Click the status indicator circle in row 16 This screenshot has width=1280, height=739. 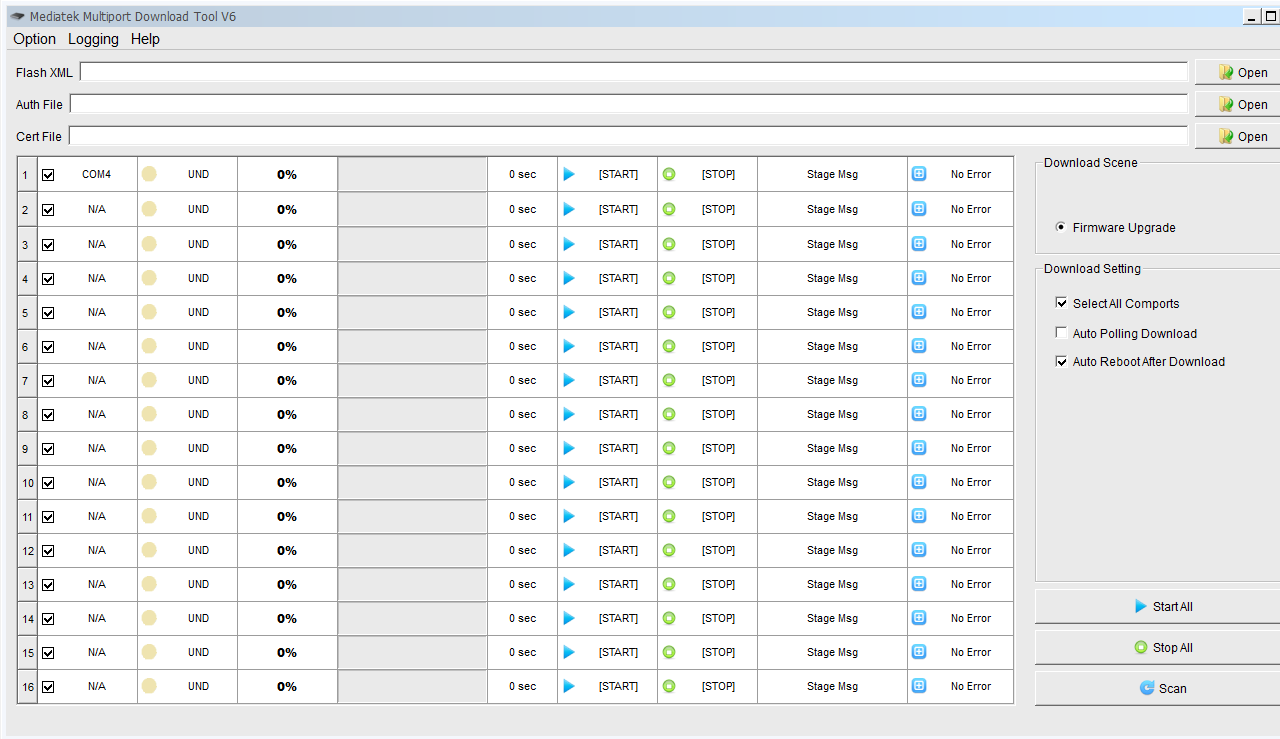click(149, 686)
